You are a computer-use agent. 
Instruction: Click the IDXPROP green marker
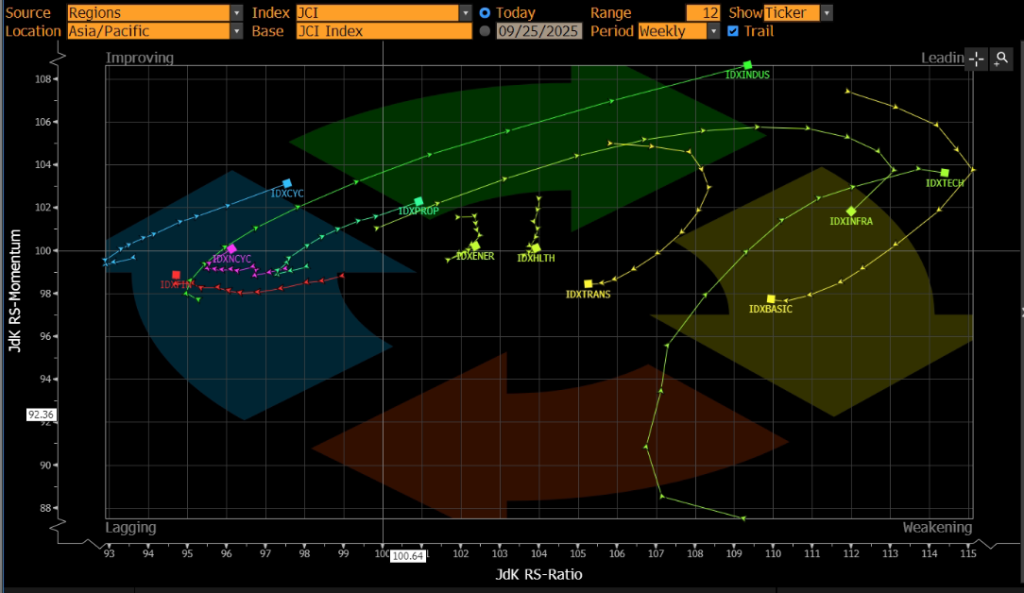point(419,201)
